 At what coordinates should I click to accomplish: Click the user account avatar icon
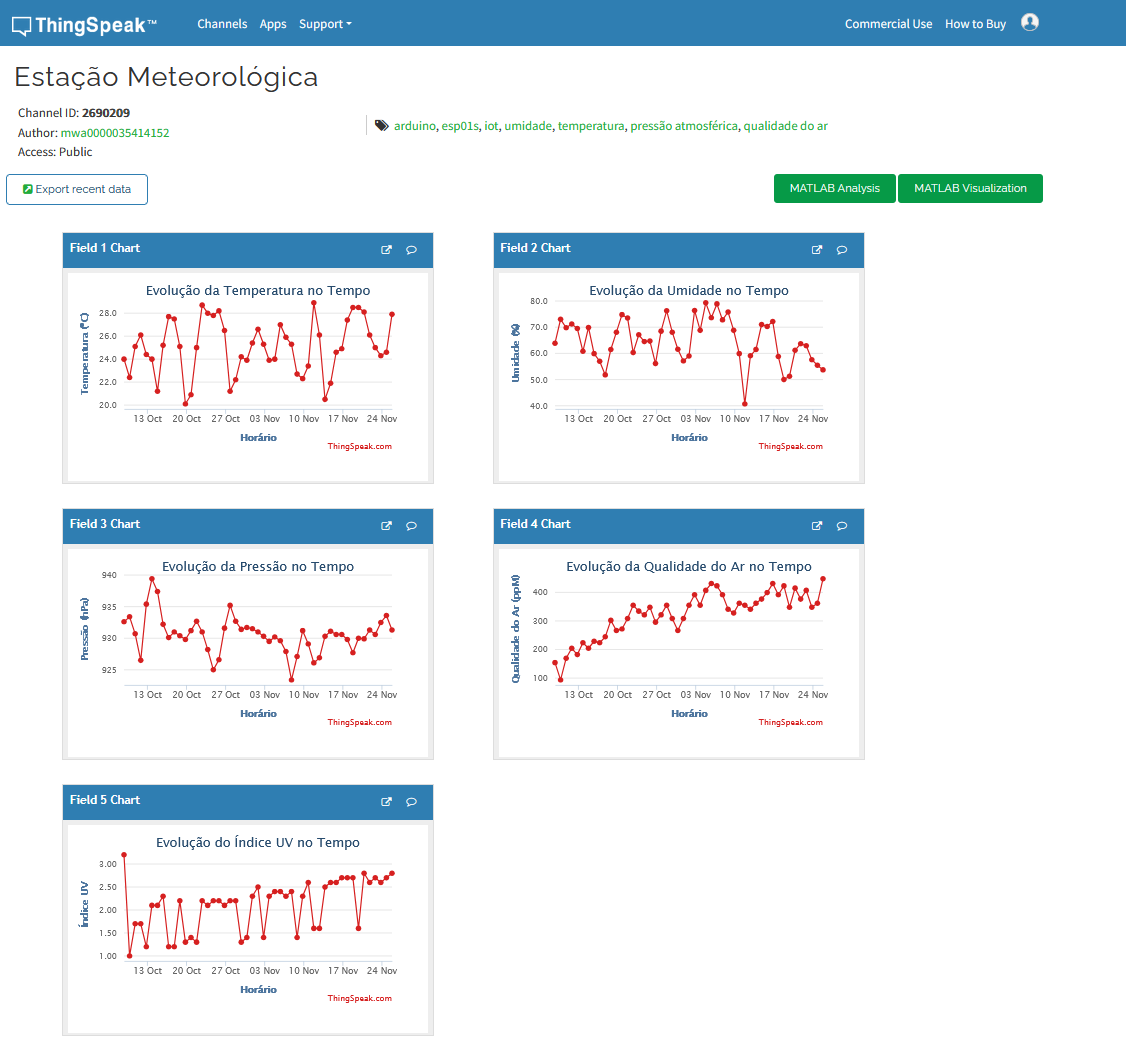(1030, 22)
